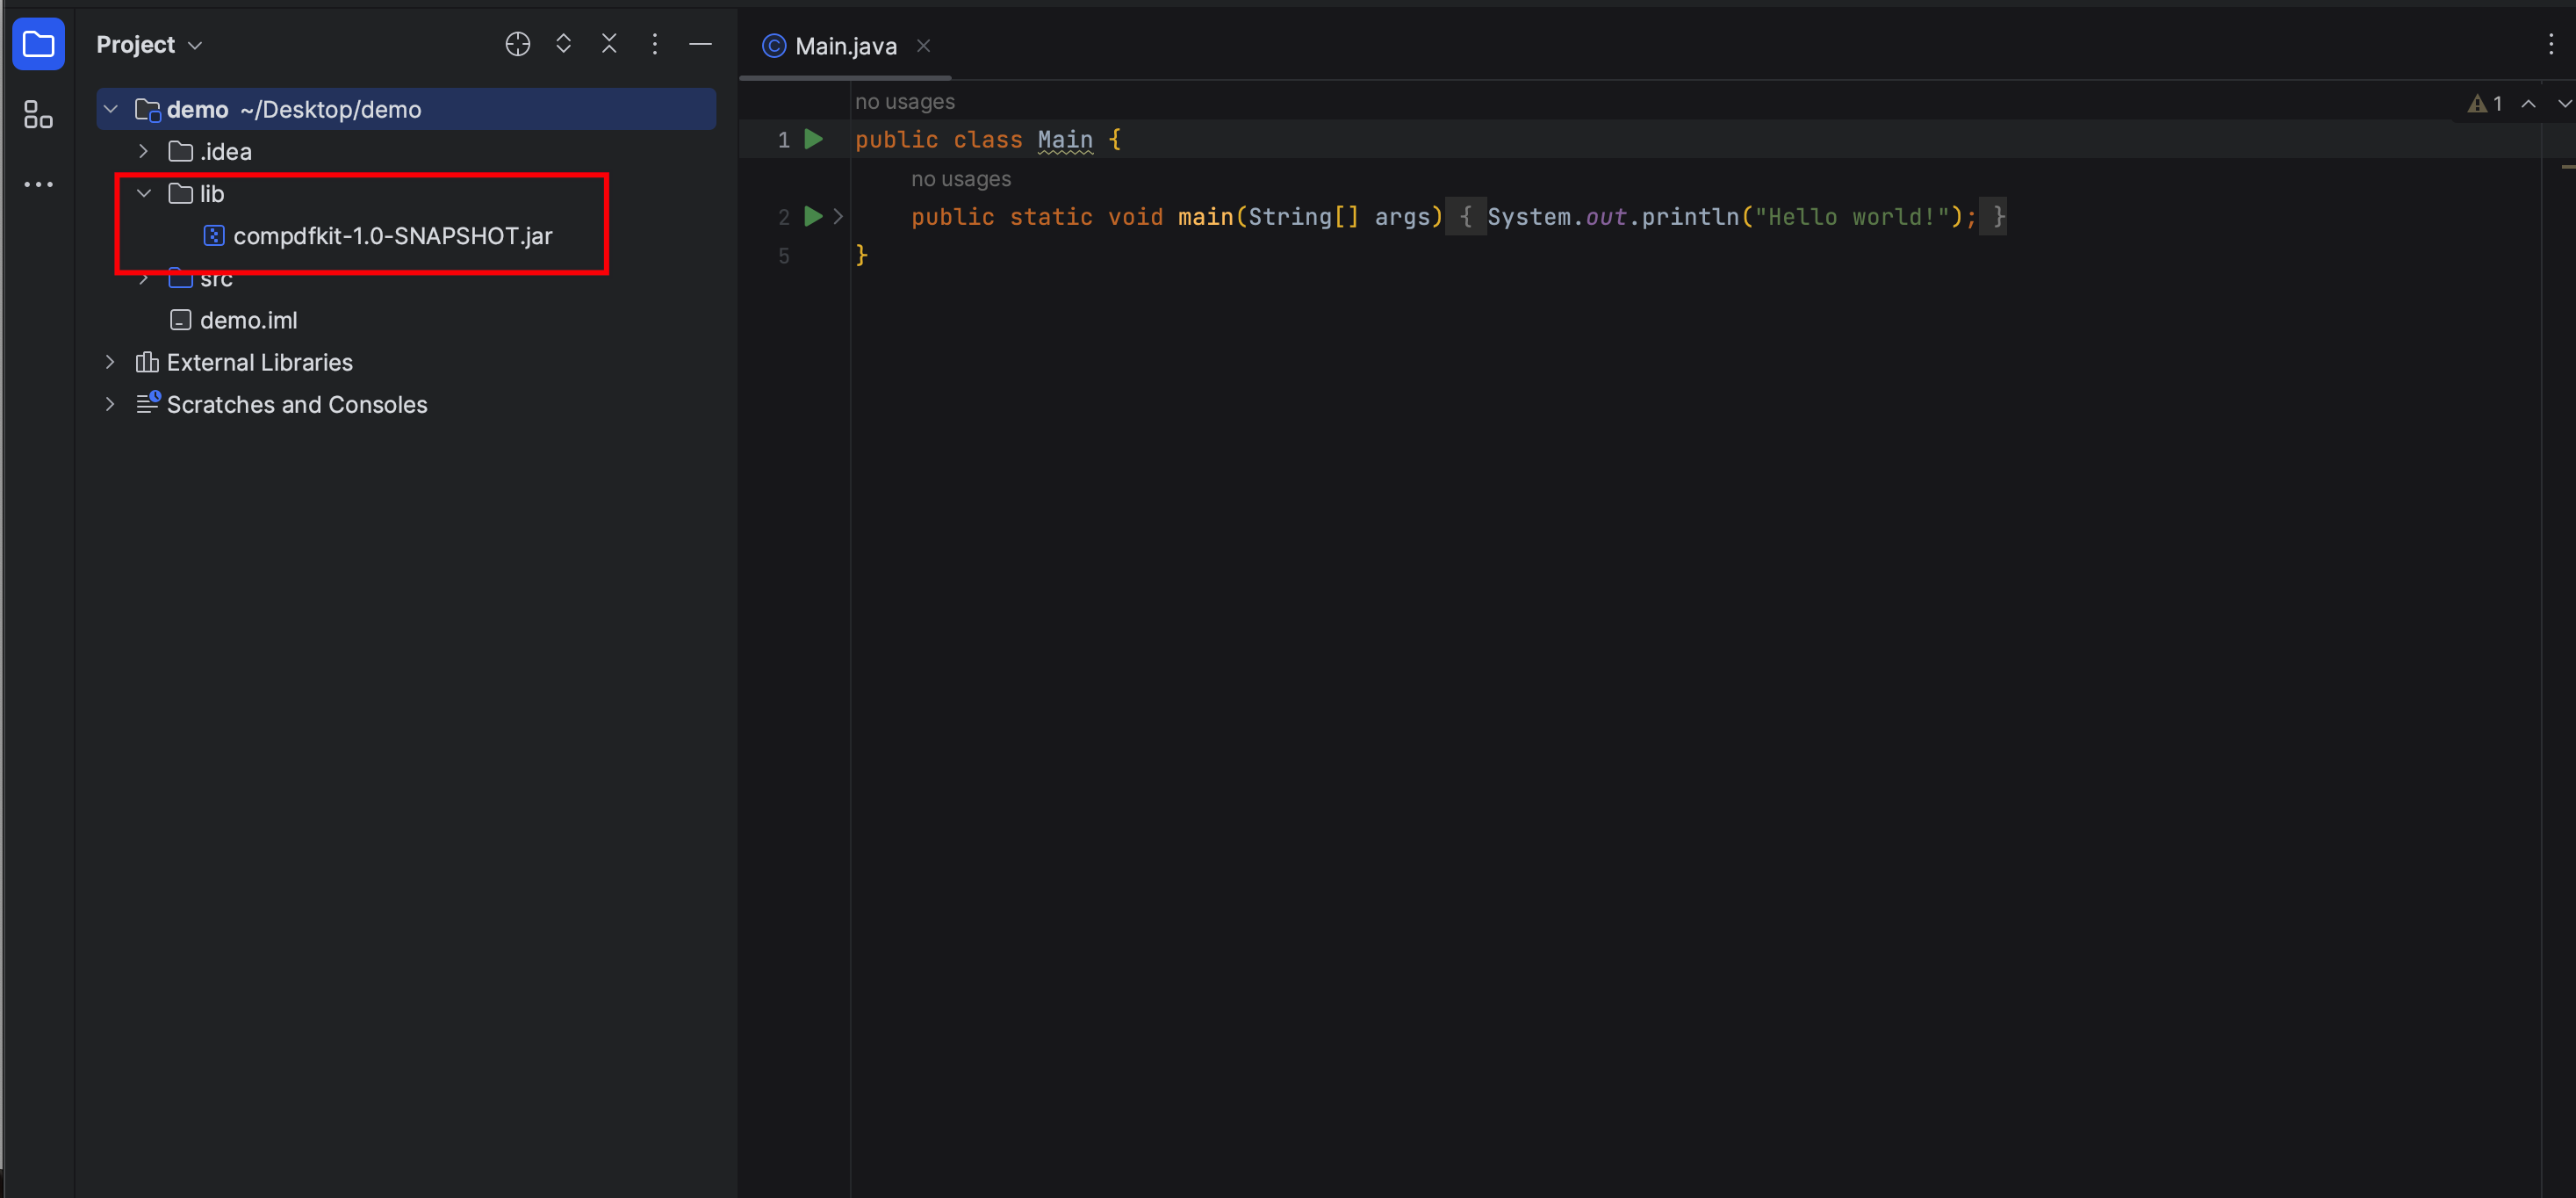The image size is (2576, 1198).
Task: Close the Main.java tab
Action: tap(924, 46)
